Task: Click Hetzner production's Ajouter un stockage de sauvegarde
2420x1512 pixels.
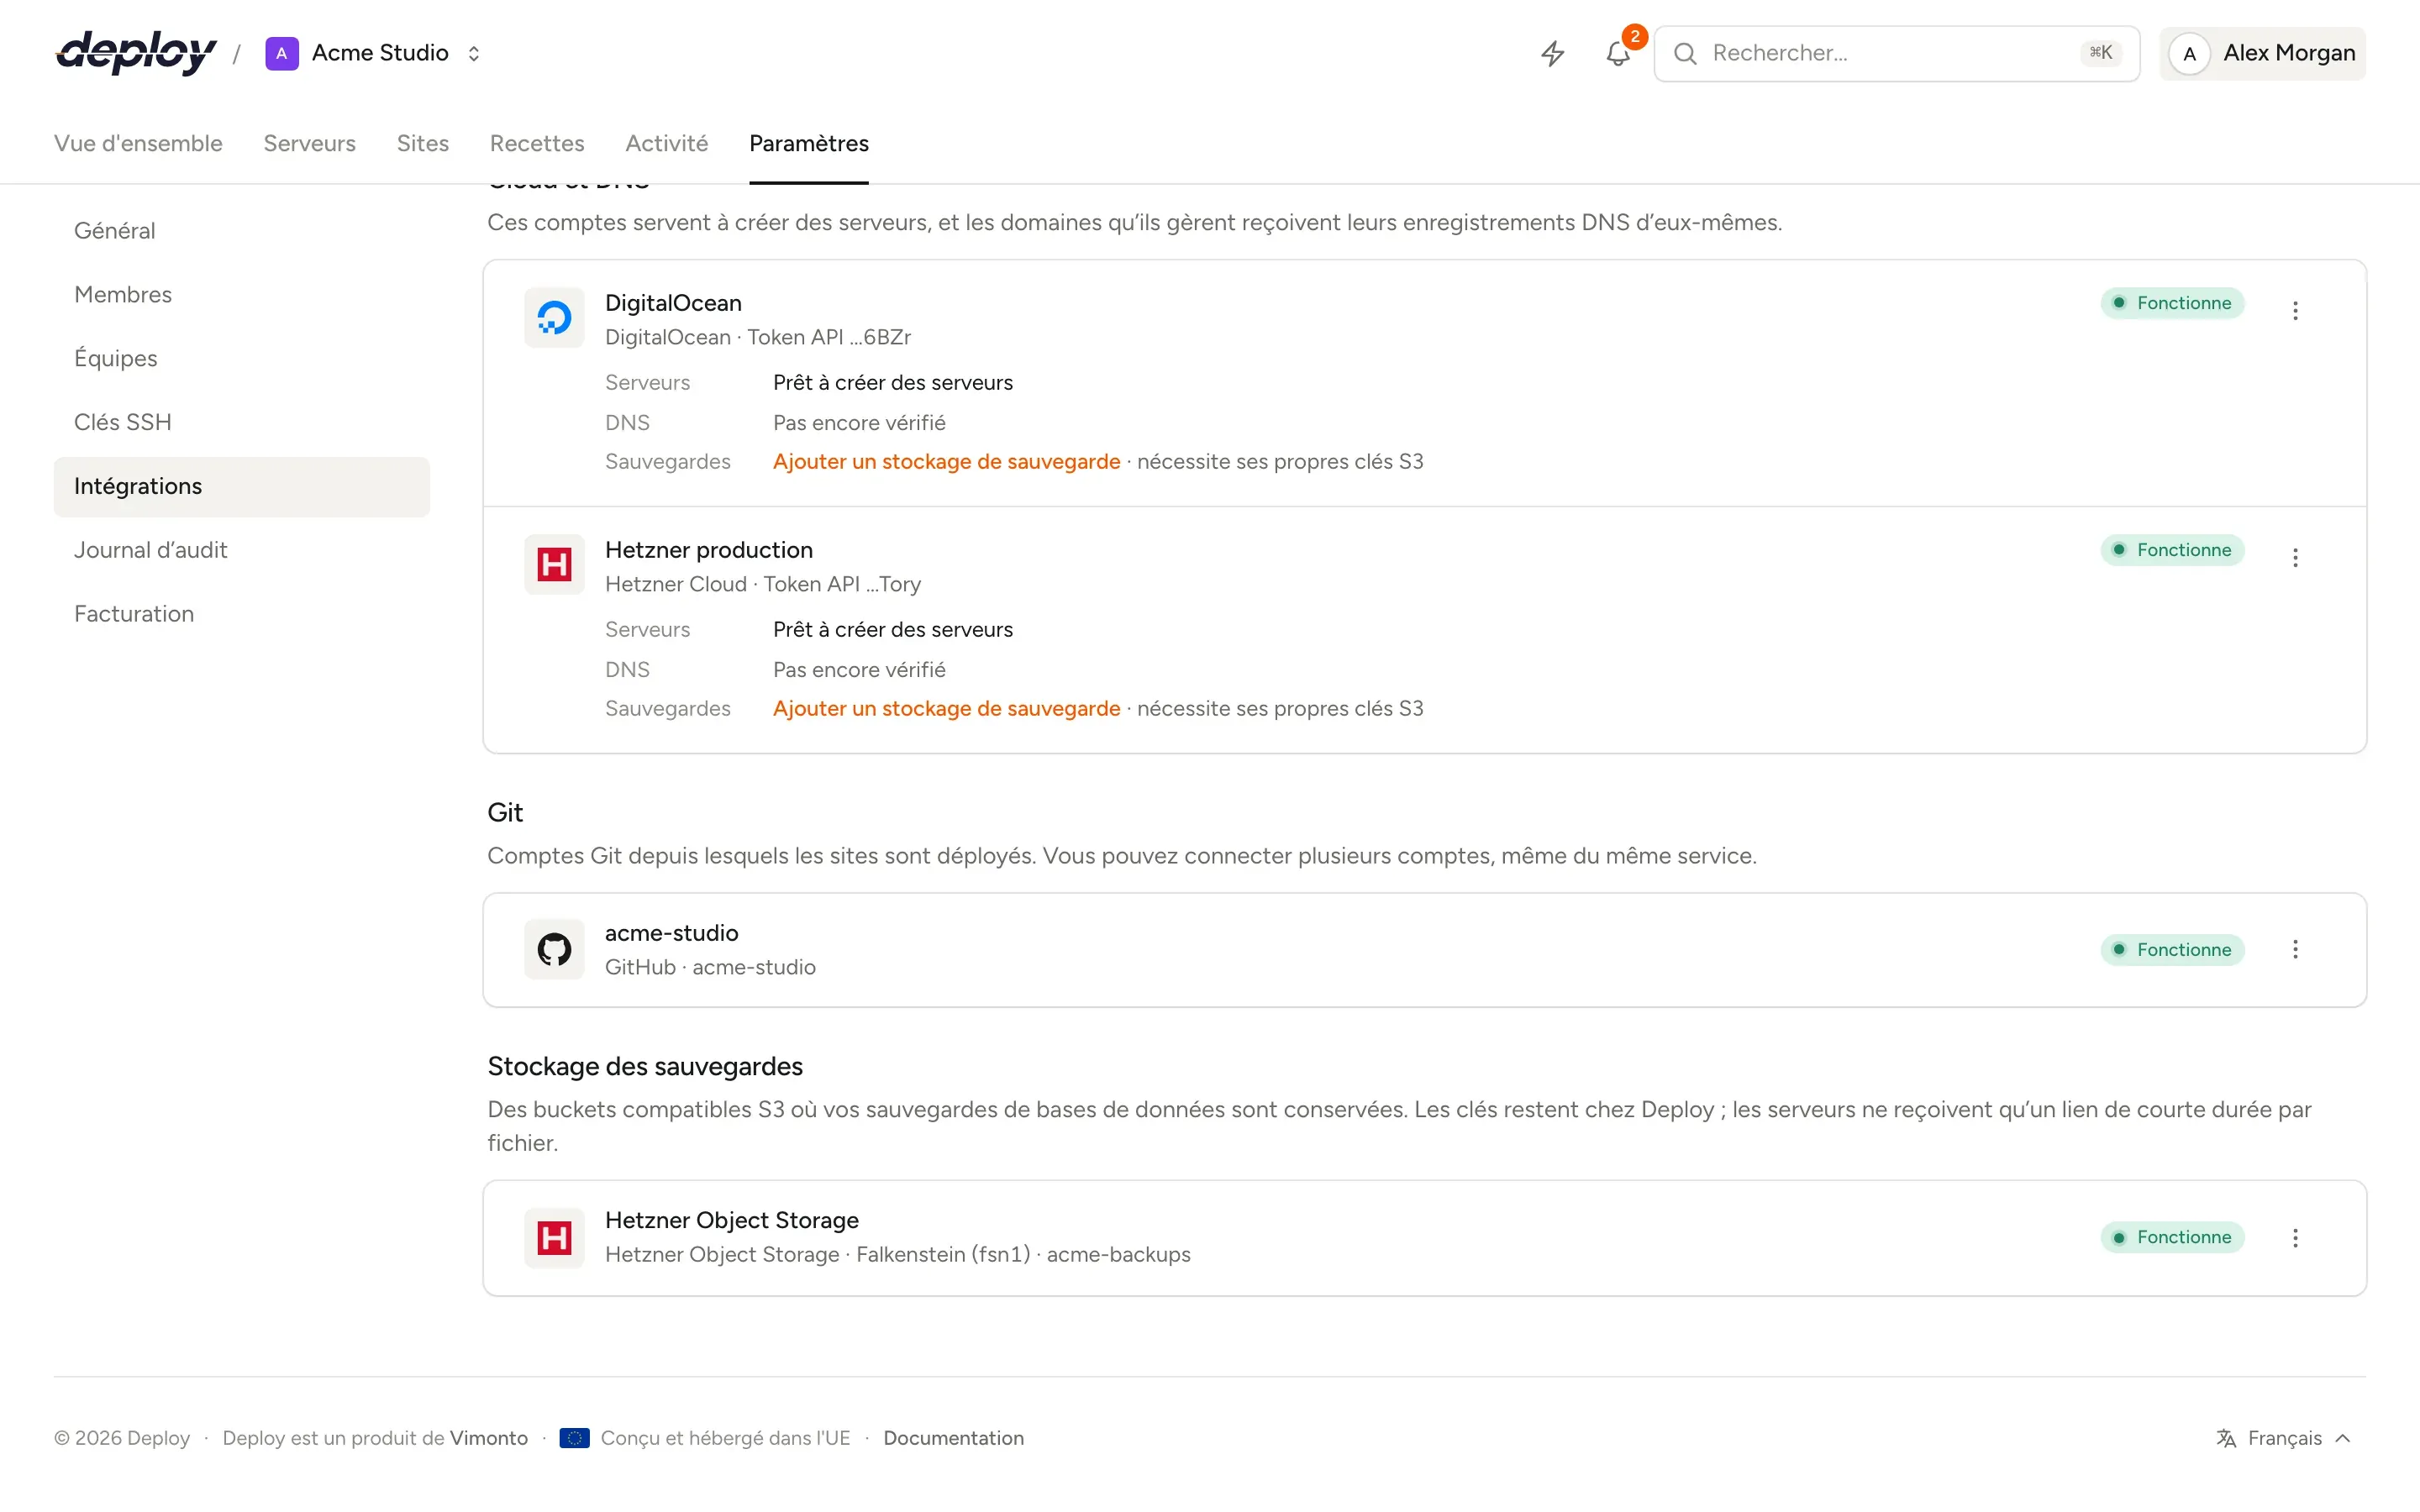Action: [946, 709]
